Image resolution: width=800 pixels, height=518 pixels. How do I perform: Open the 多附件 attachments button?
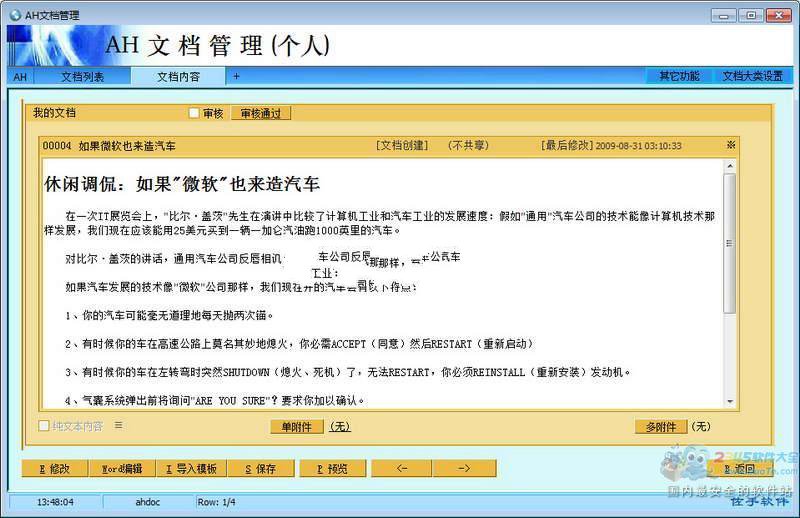661,427
